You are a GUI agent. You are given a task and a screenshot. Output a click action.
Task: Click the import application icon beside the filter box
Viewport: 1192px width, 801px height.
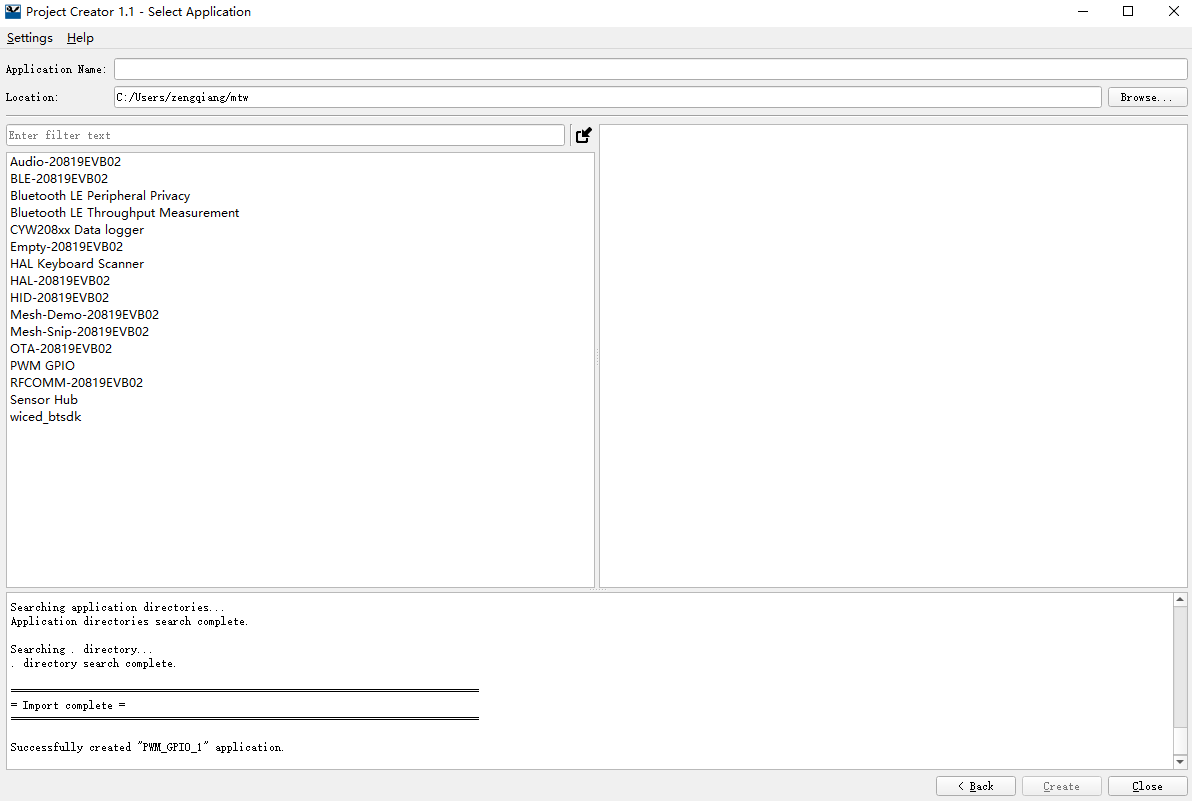583,134
